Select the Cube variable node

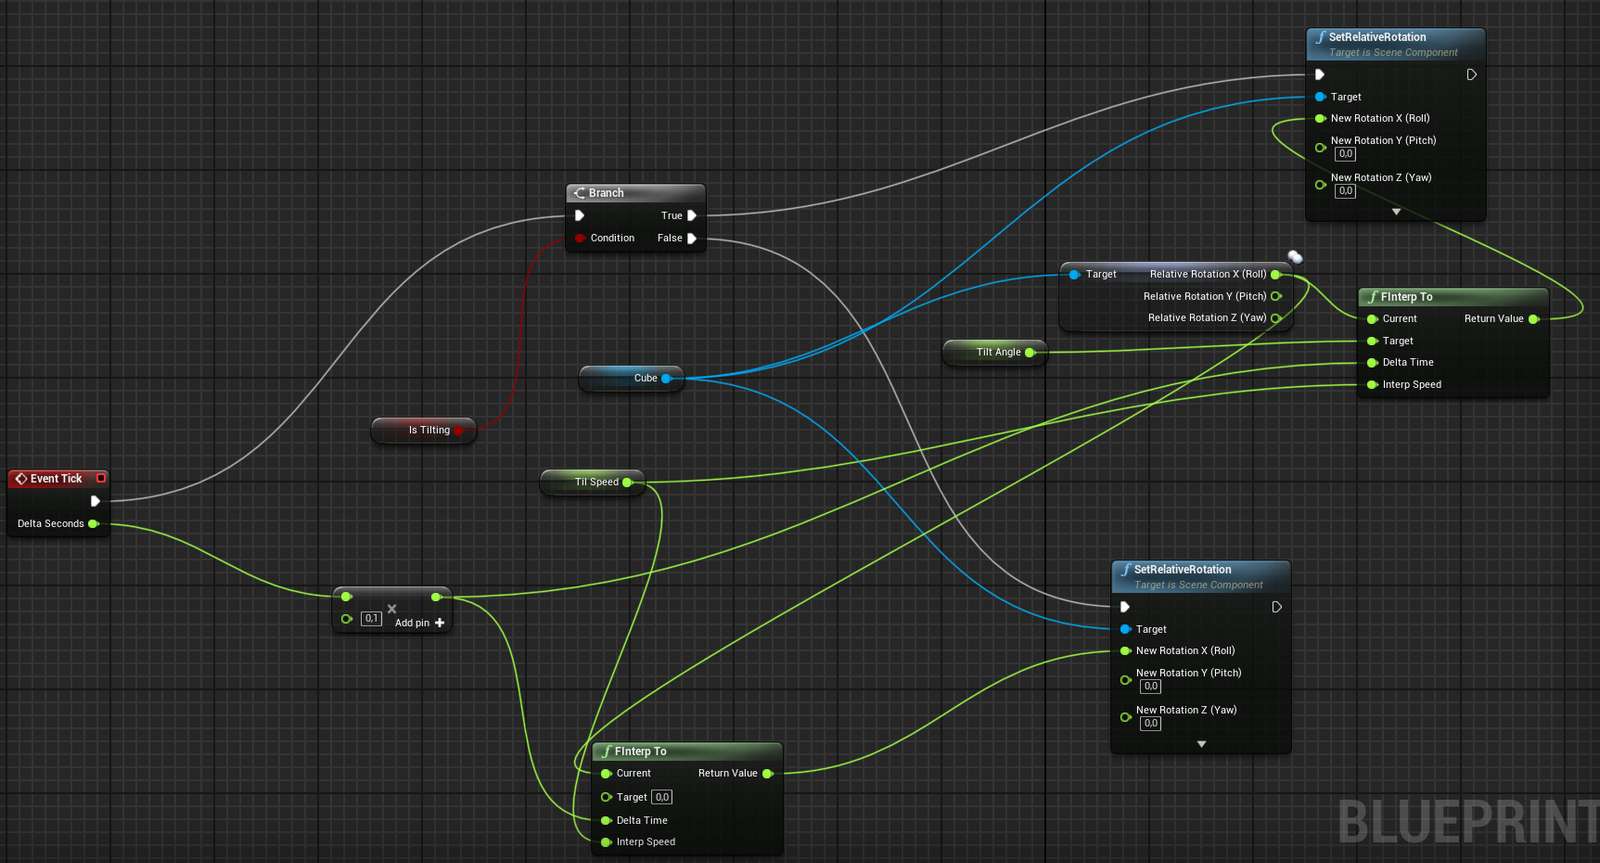(x=631, y=378)
